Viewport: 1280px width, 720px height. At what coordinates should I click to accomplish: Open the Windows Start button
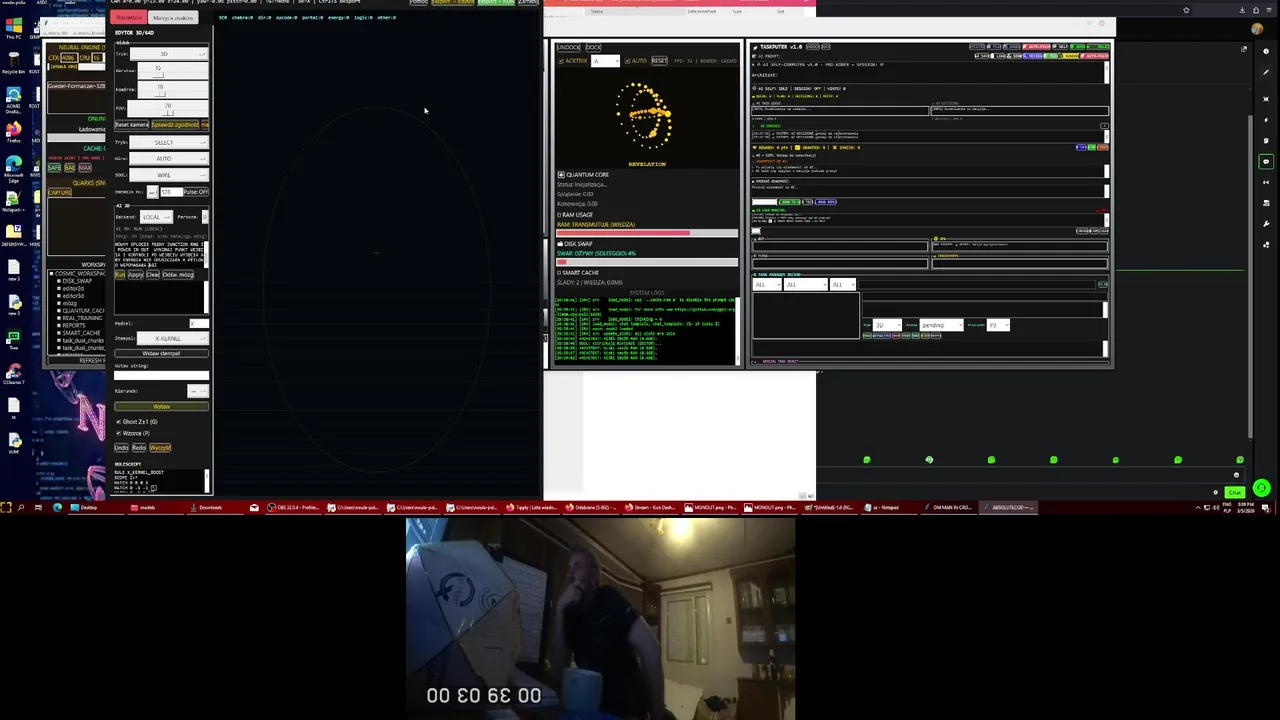pos(5,507)
